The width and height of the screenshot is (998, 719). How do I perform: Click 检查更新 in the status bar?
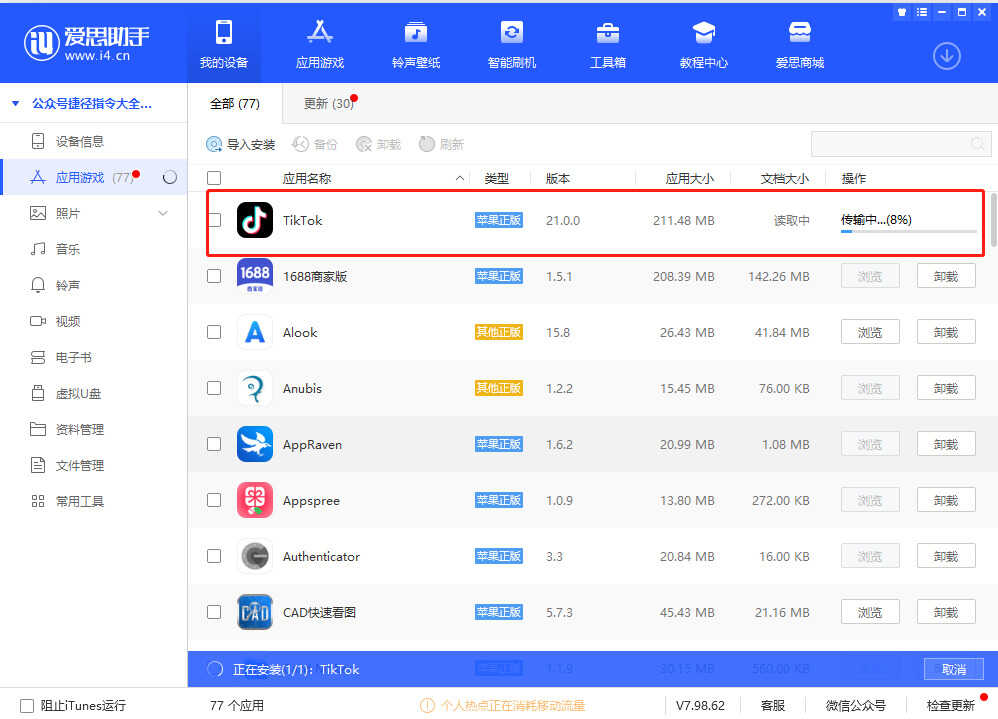pyautogui.click(x=950, y=705)
